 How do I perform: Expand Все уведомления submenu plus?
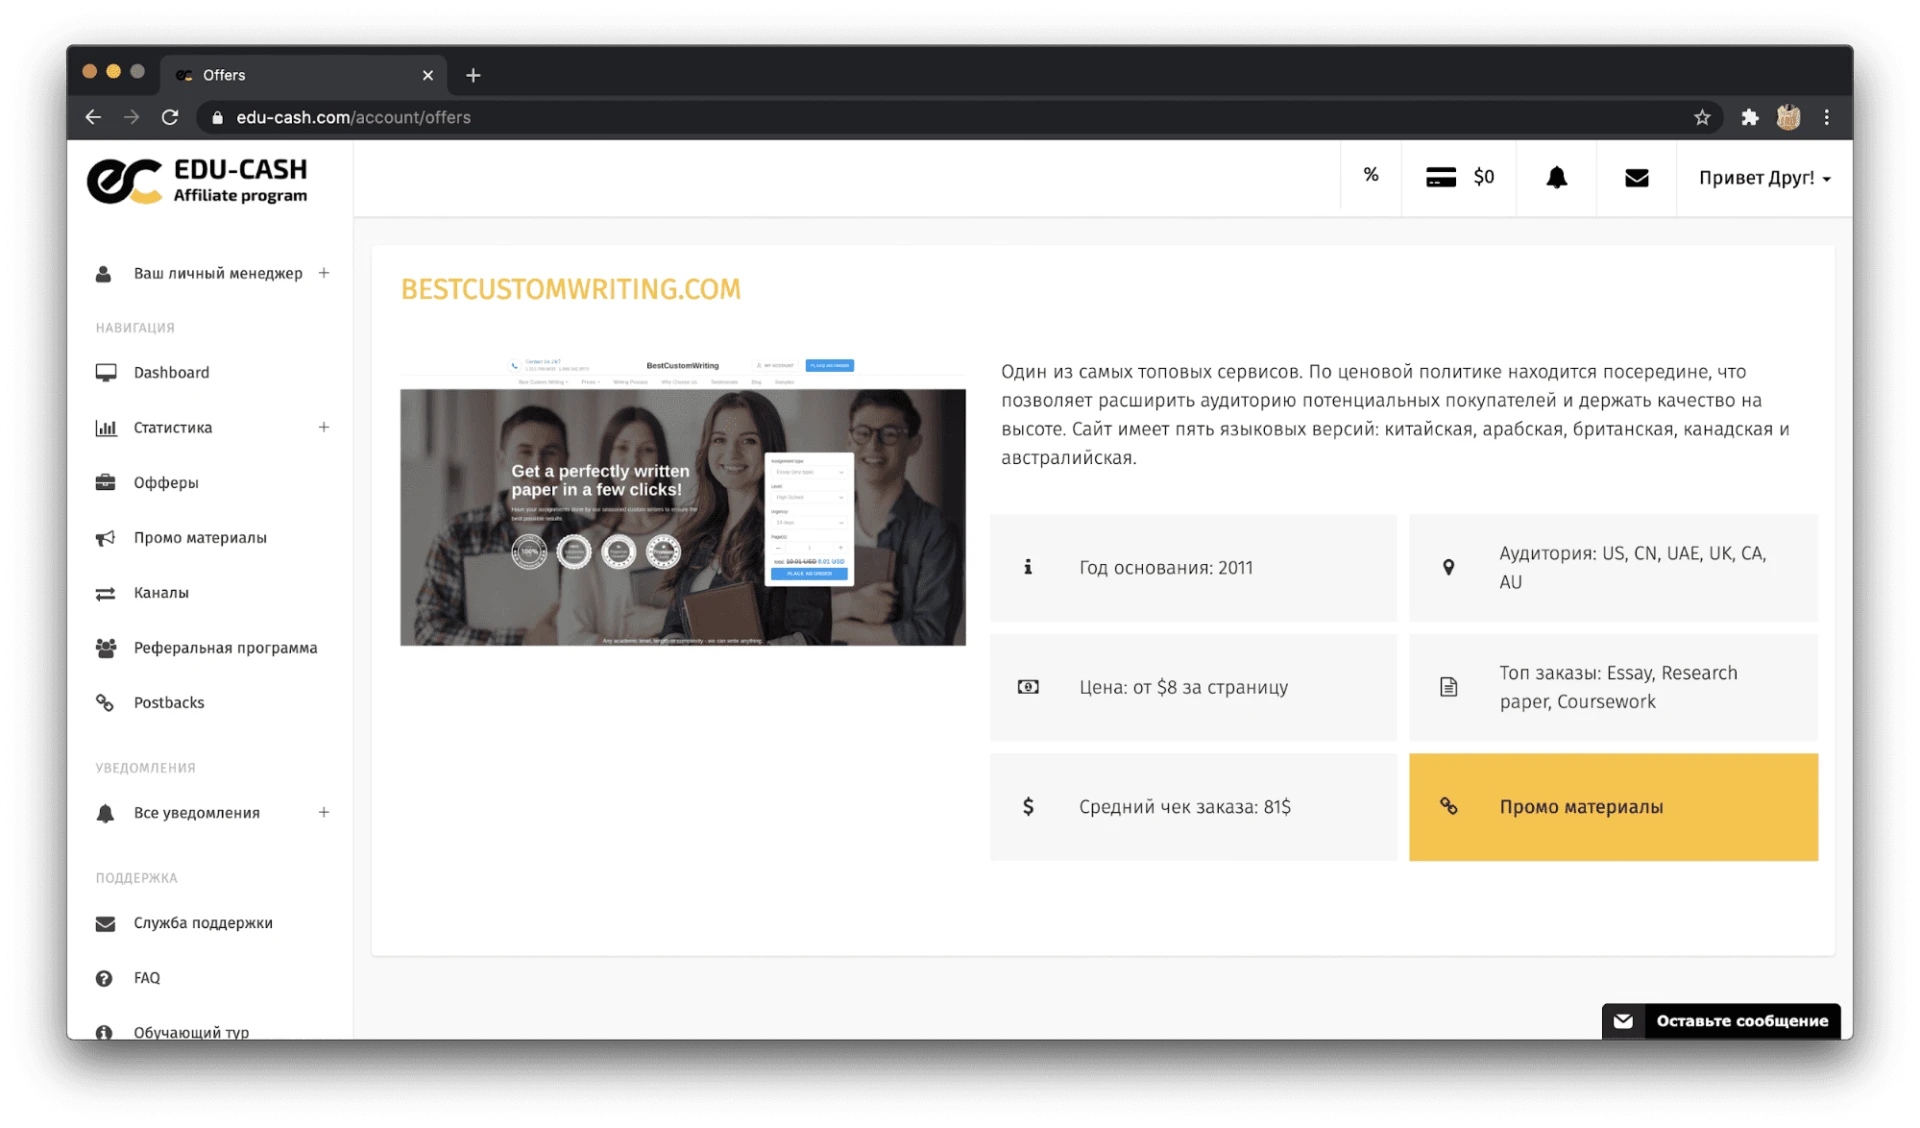(324, 812)
